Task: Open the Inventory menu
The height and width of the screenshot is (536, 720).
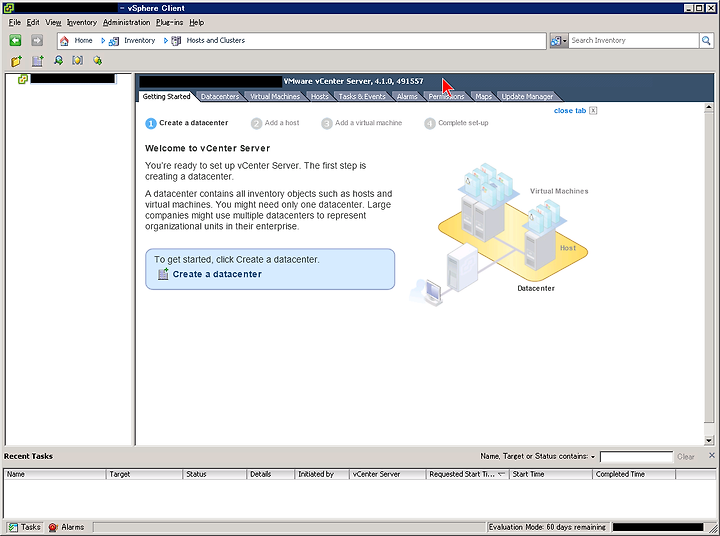Action: (82, 22)
